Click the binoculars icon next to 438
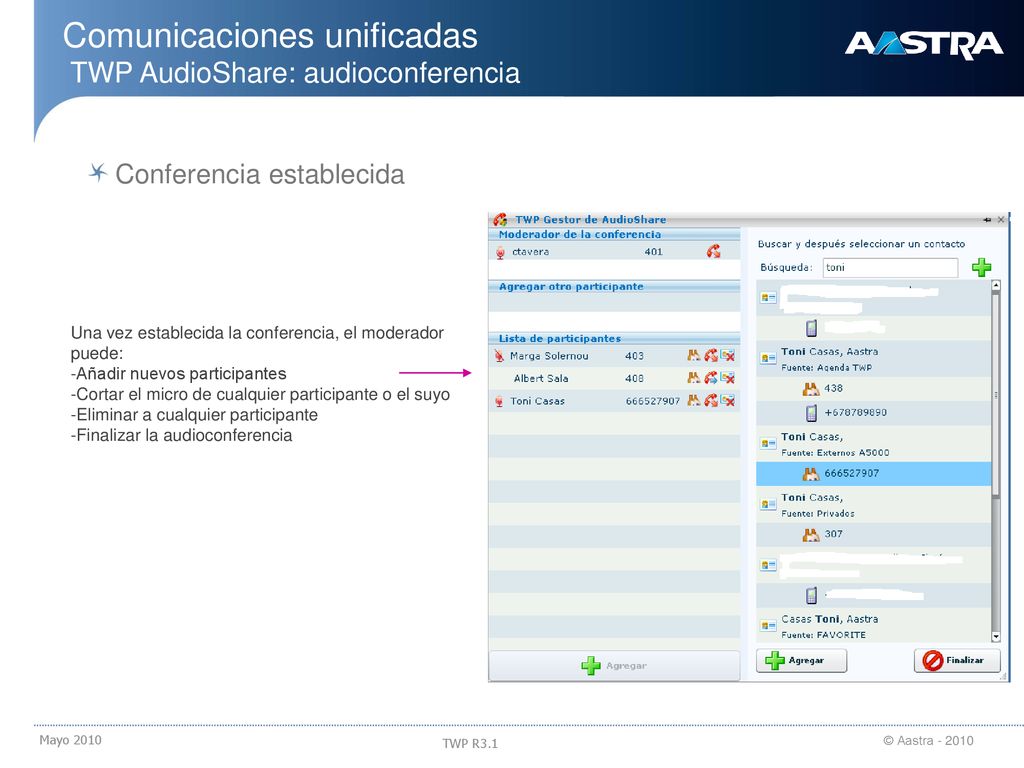Viewport: 1024px width, 768px height. (810, 389)
